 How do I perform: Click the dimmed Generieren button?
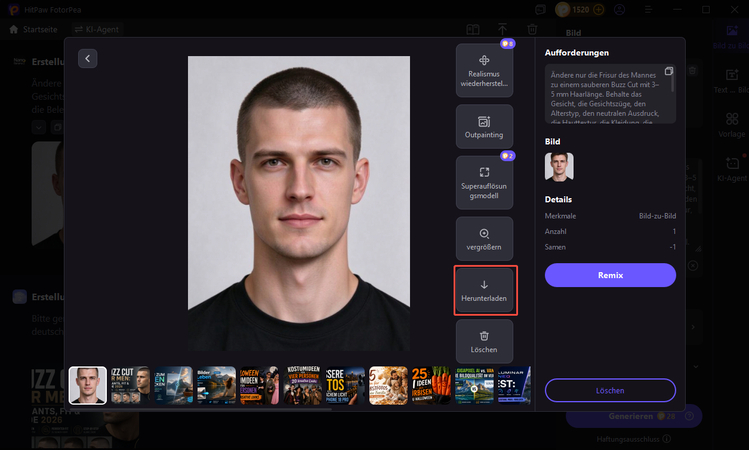[634, 416]
